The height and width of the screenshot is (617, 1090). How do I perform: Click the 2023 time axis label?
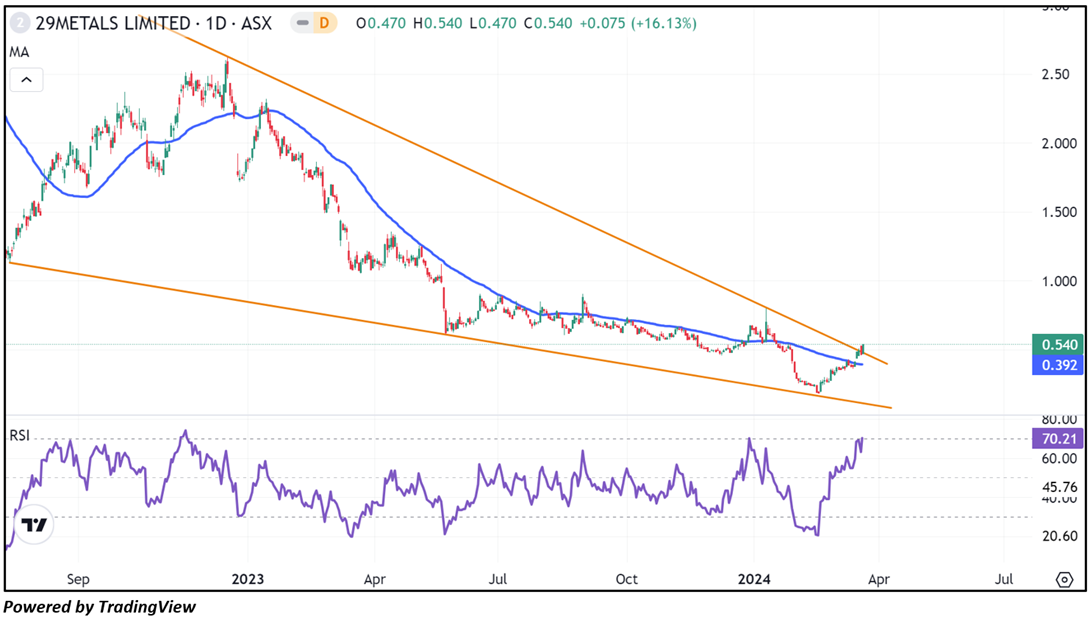click(247, 579)
